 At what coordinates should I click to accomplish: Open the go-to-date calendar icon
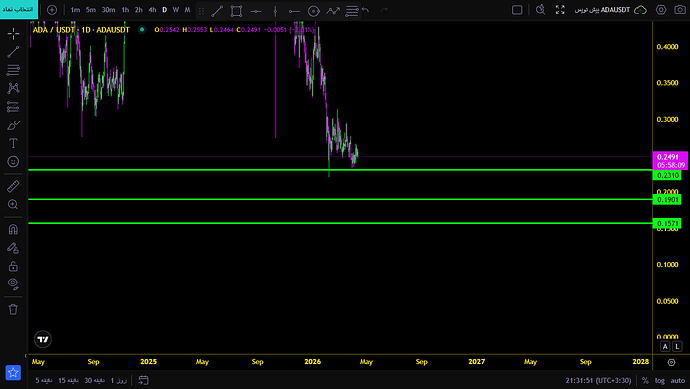point(143,380)
